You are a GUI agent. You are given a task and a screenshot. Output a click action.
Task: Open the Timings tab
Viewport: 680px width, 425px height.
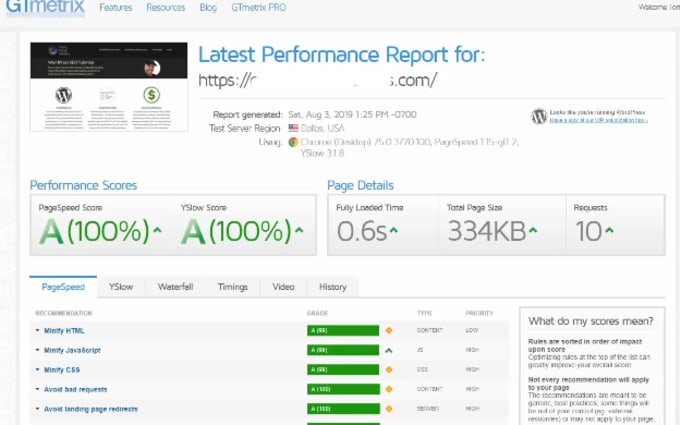(232, 287)
